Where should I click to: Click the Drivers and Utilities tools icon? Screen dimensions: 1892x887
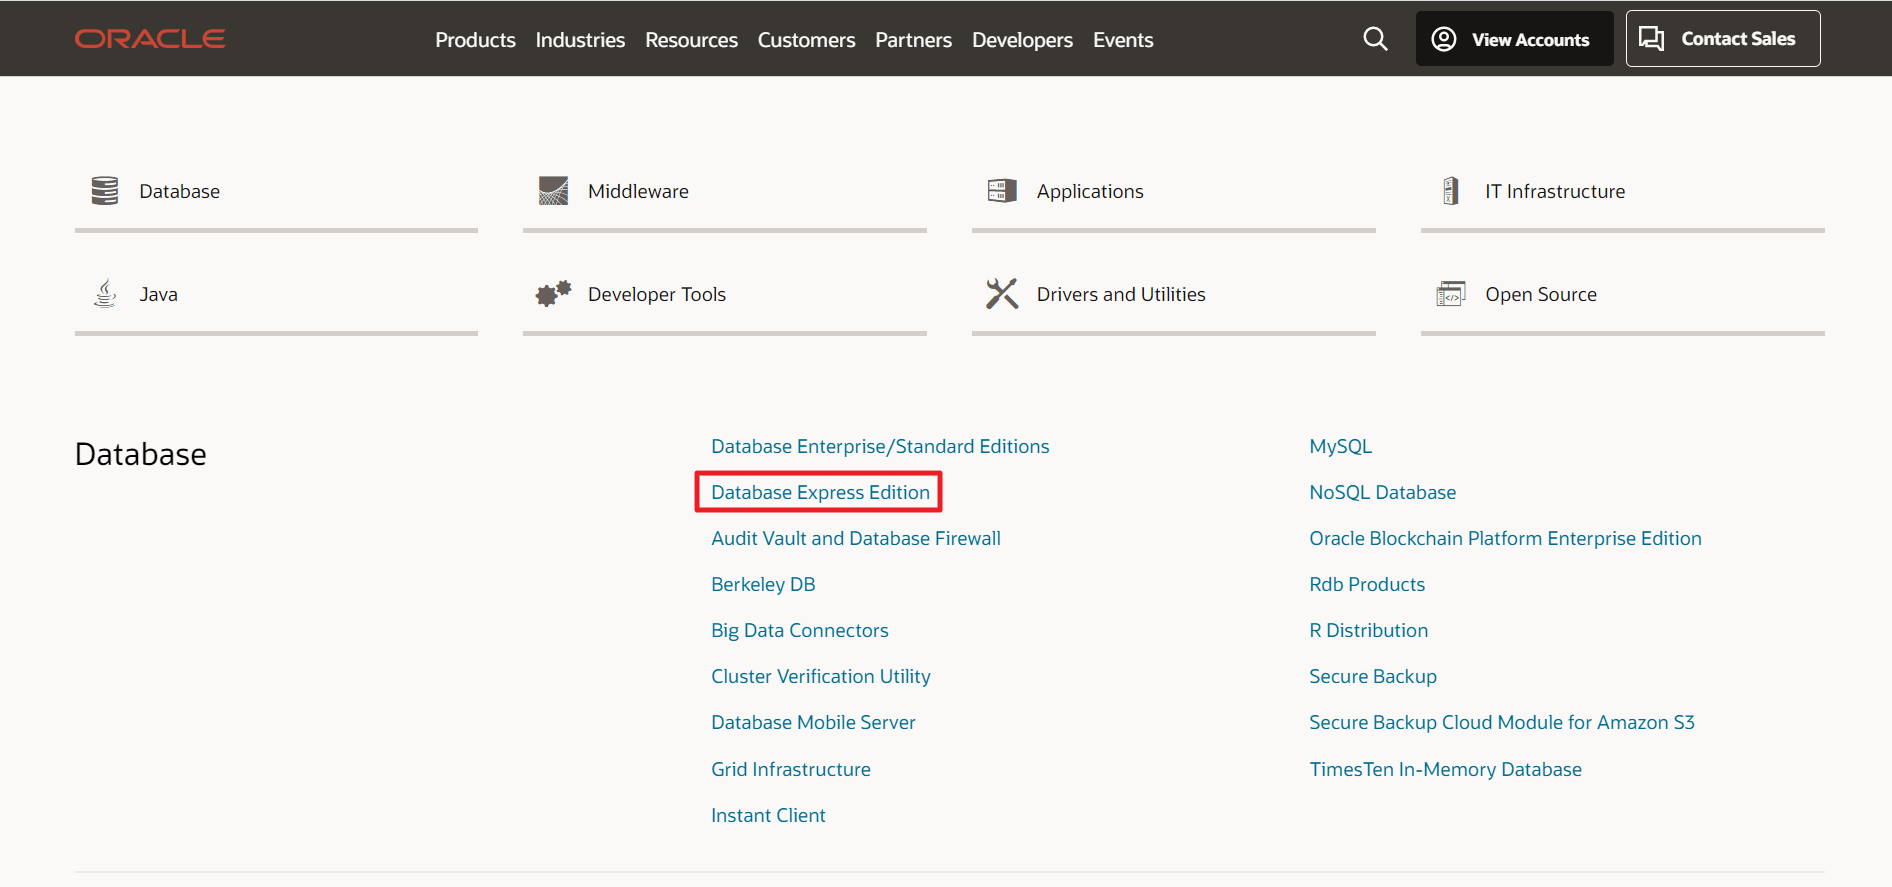pos(1002,293)
